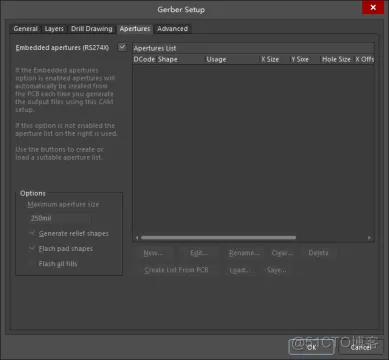This screenshot has width=389, height=360.
Task: Select the Apertures tab
Action: (135, 29)
